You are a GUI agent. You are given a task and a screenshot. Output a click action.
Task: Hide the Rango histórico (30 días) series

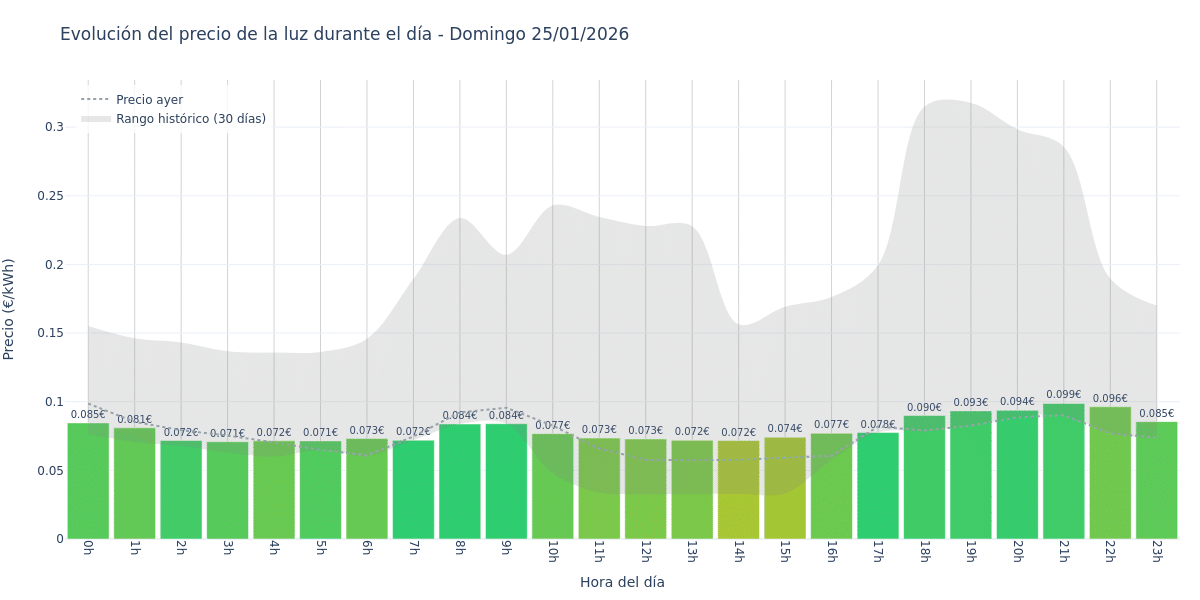(x=190, y=119)
